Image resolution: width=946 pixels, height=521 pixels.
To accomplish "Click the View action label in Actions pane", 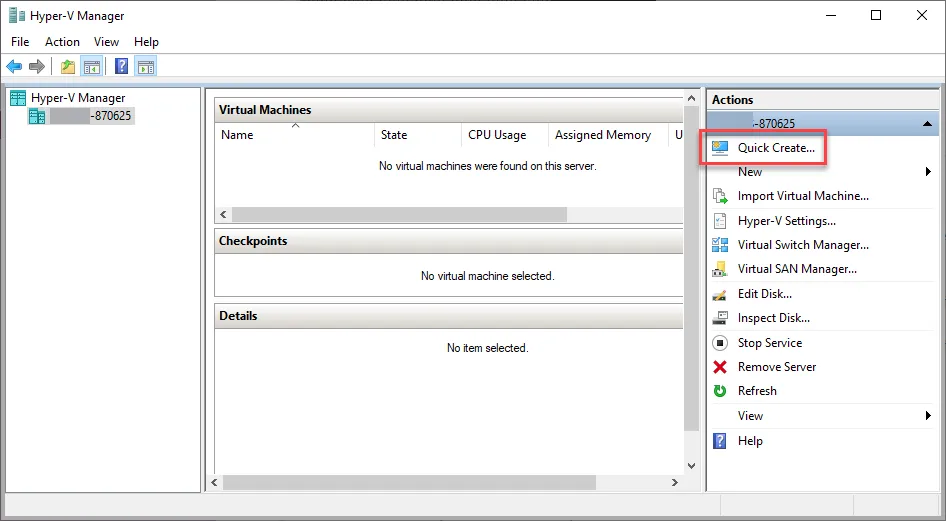I will coord(750,415).
